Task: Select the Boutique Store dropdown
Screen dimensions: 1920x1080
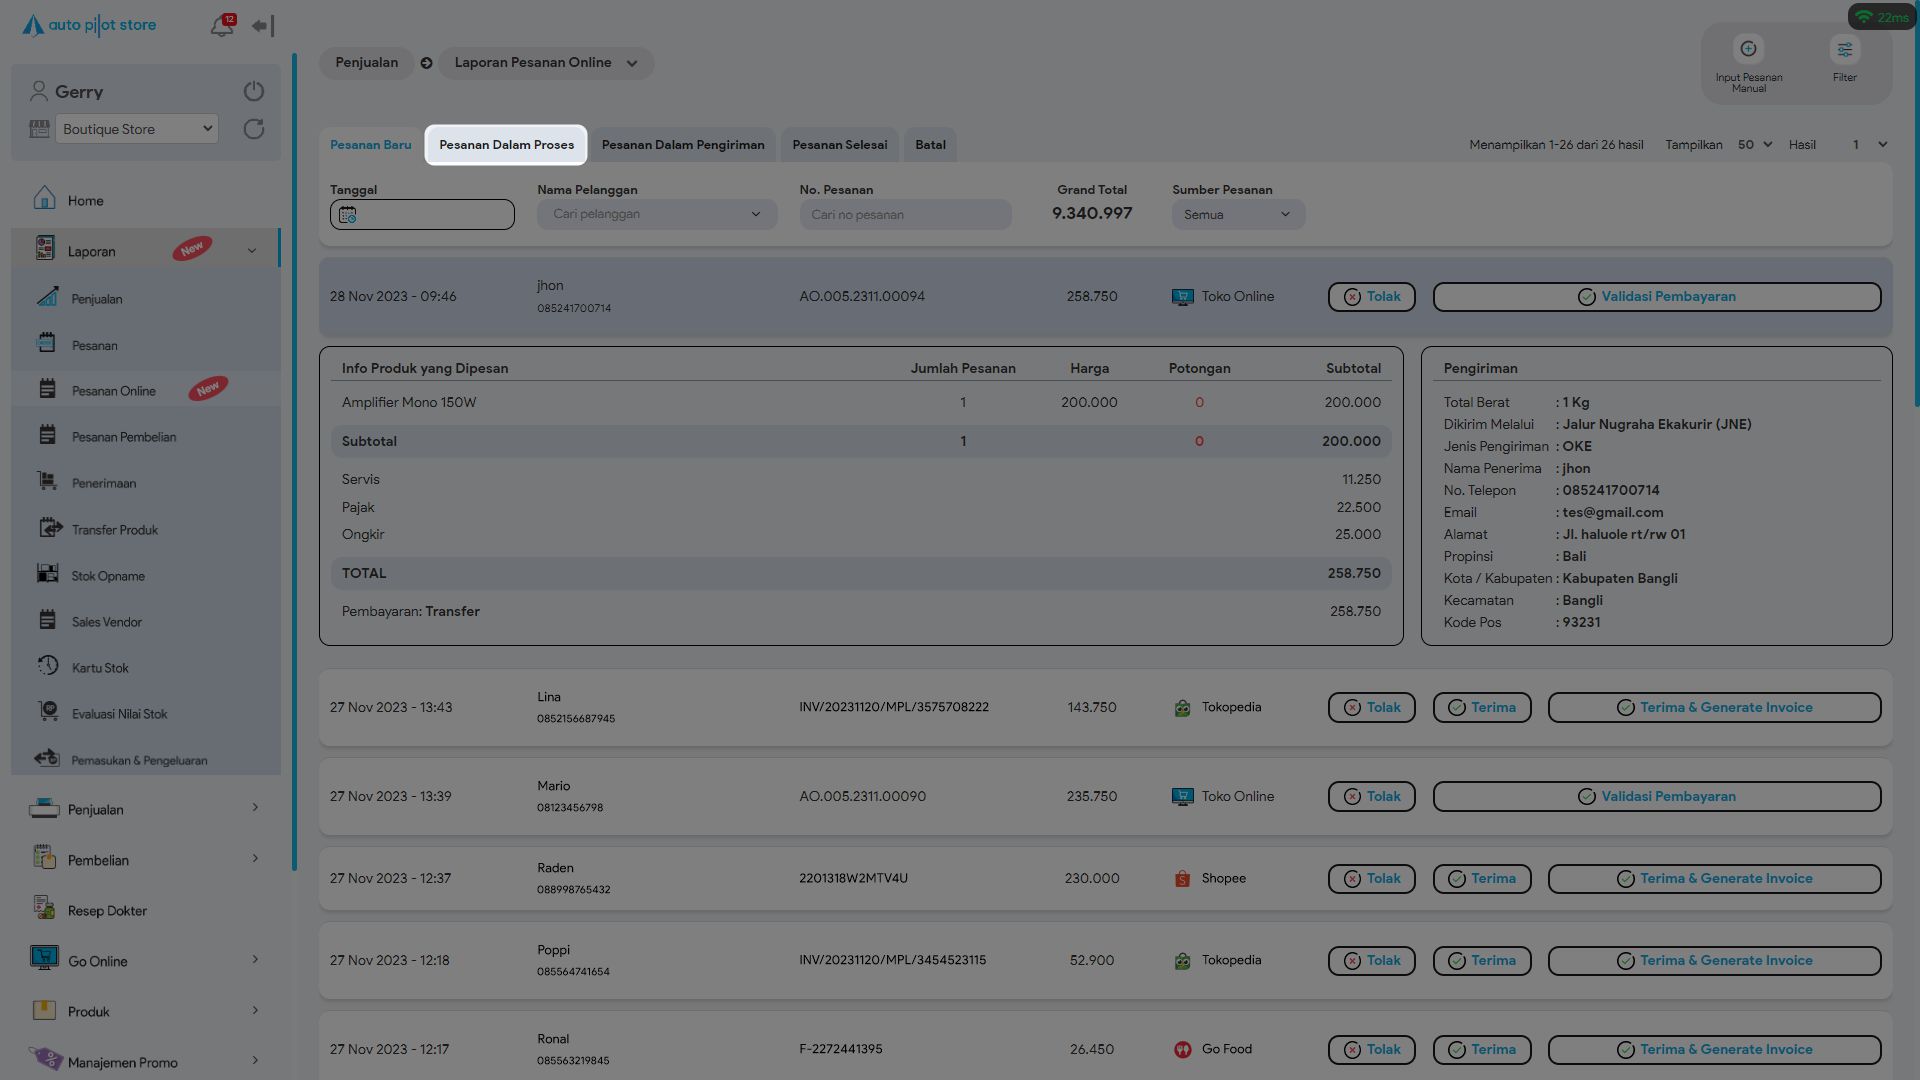Action: 136,129
